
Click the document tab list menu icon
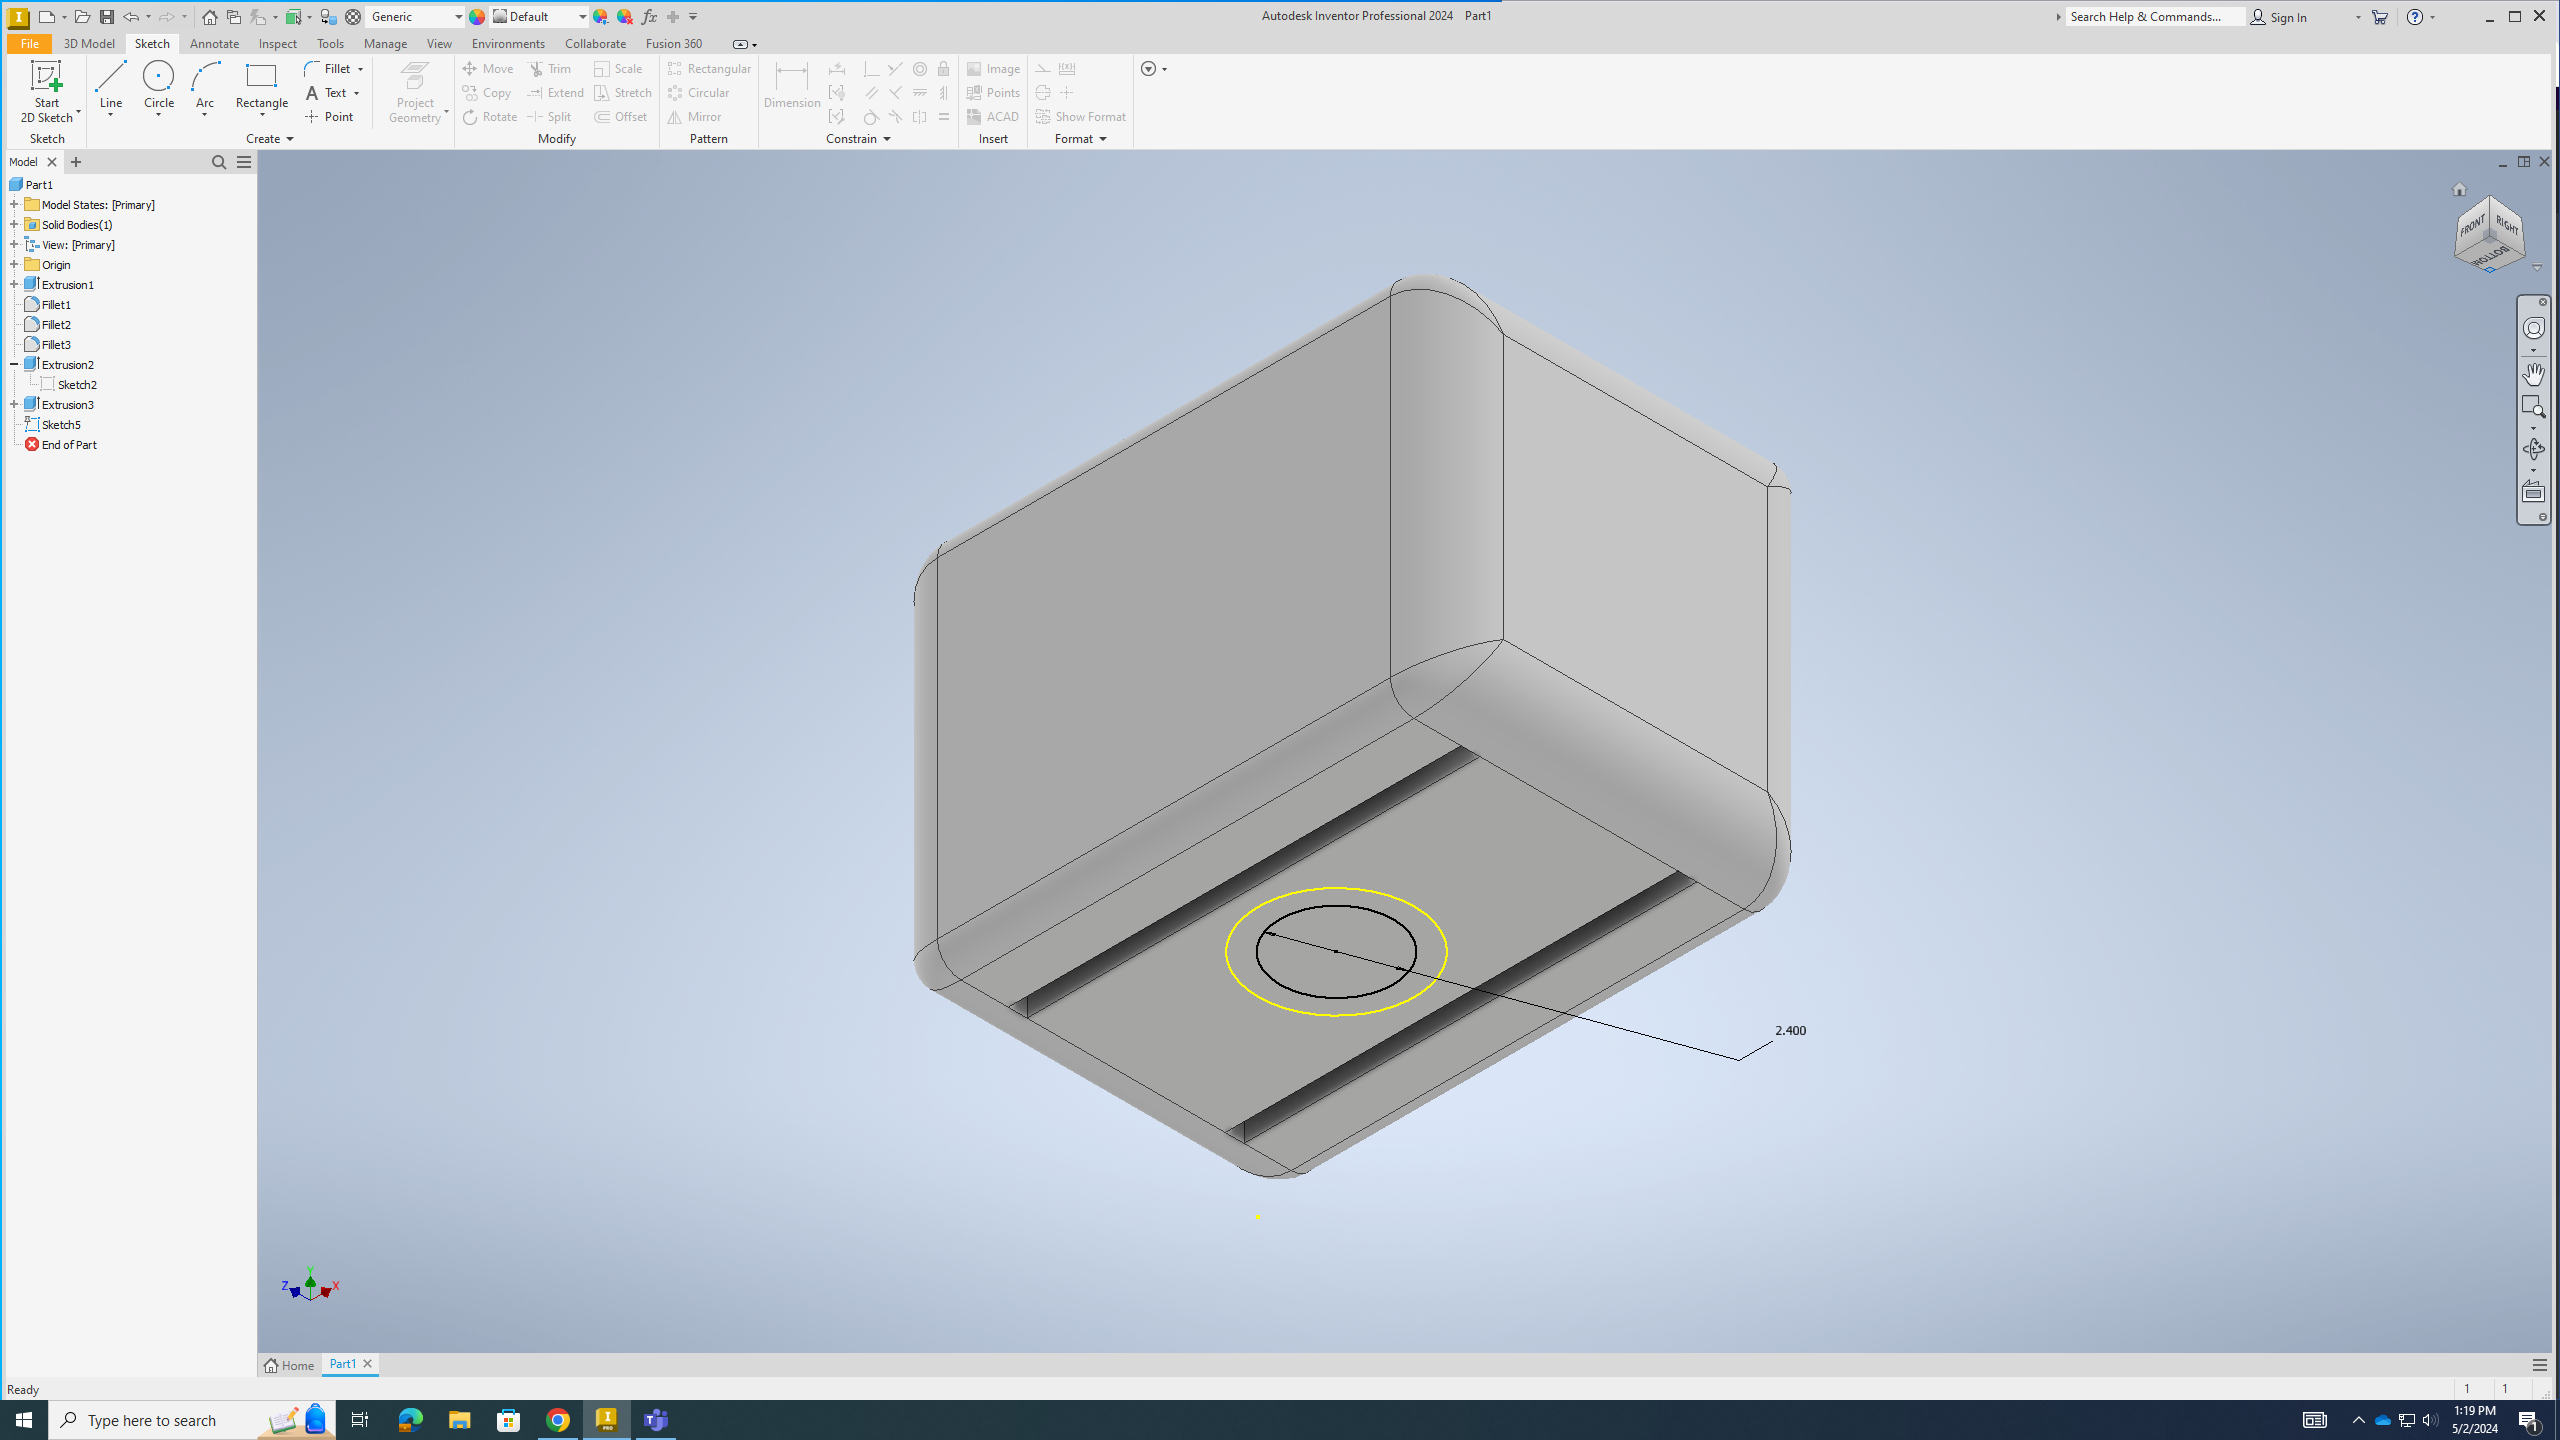(2539, 1365)
